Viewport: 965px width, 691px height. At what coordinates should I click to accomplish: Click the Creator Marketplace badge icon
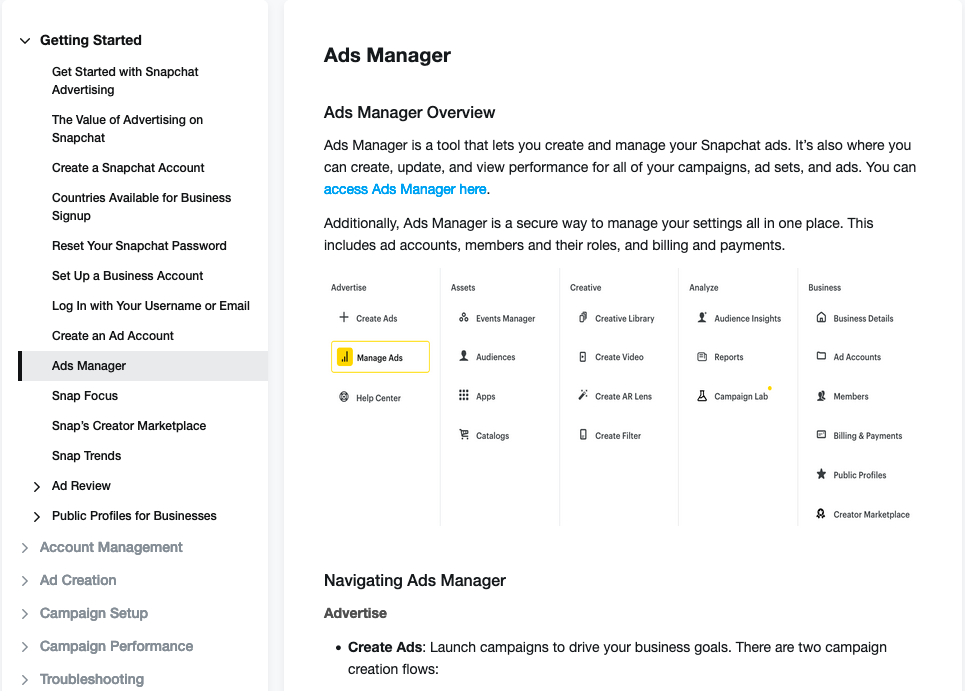click(821, 513)
